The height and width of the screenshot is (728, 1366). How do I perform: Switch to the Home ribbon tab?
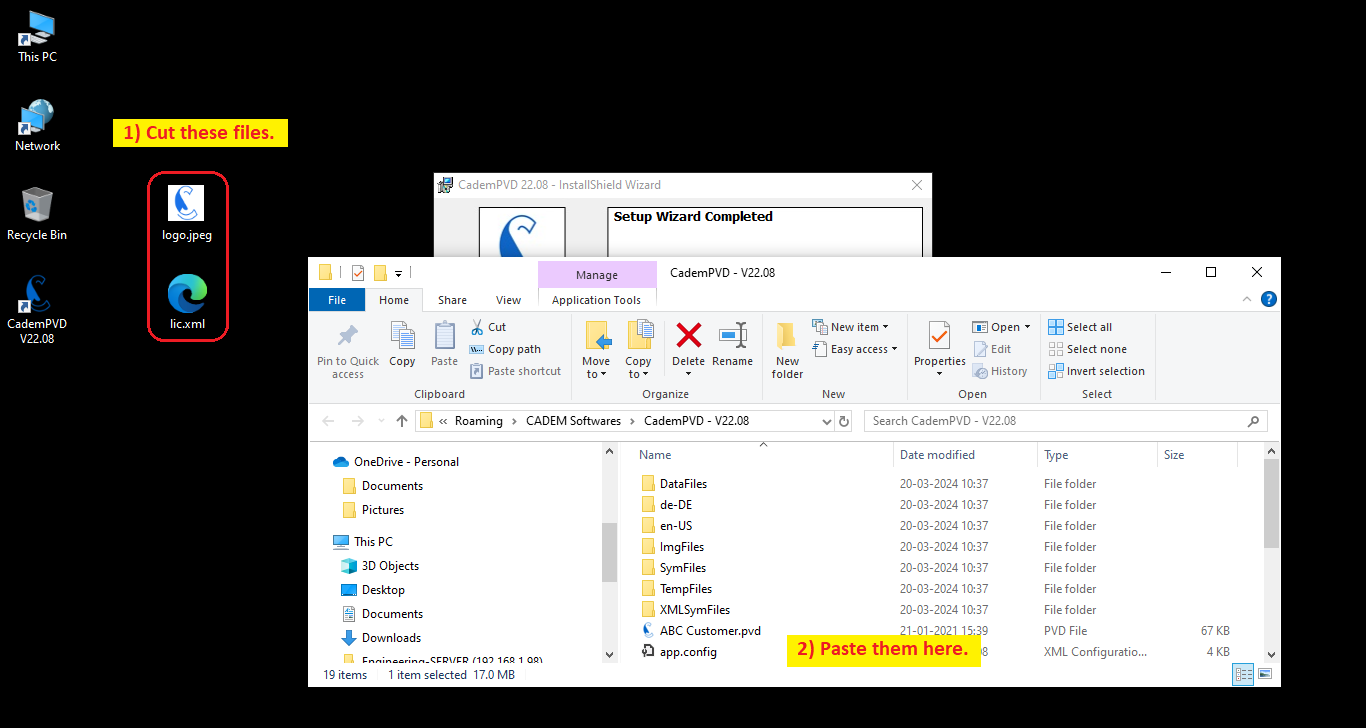394,299
